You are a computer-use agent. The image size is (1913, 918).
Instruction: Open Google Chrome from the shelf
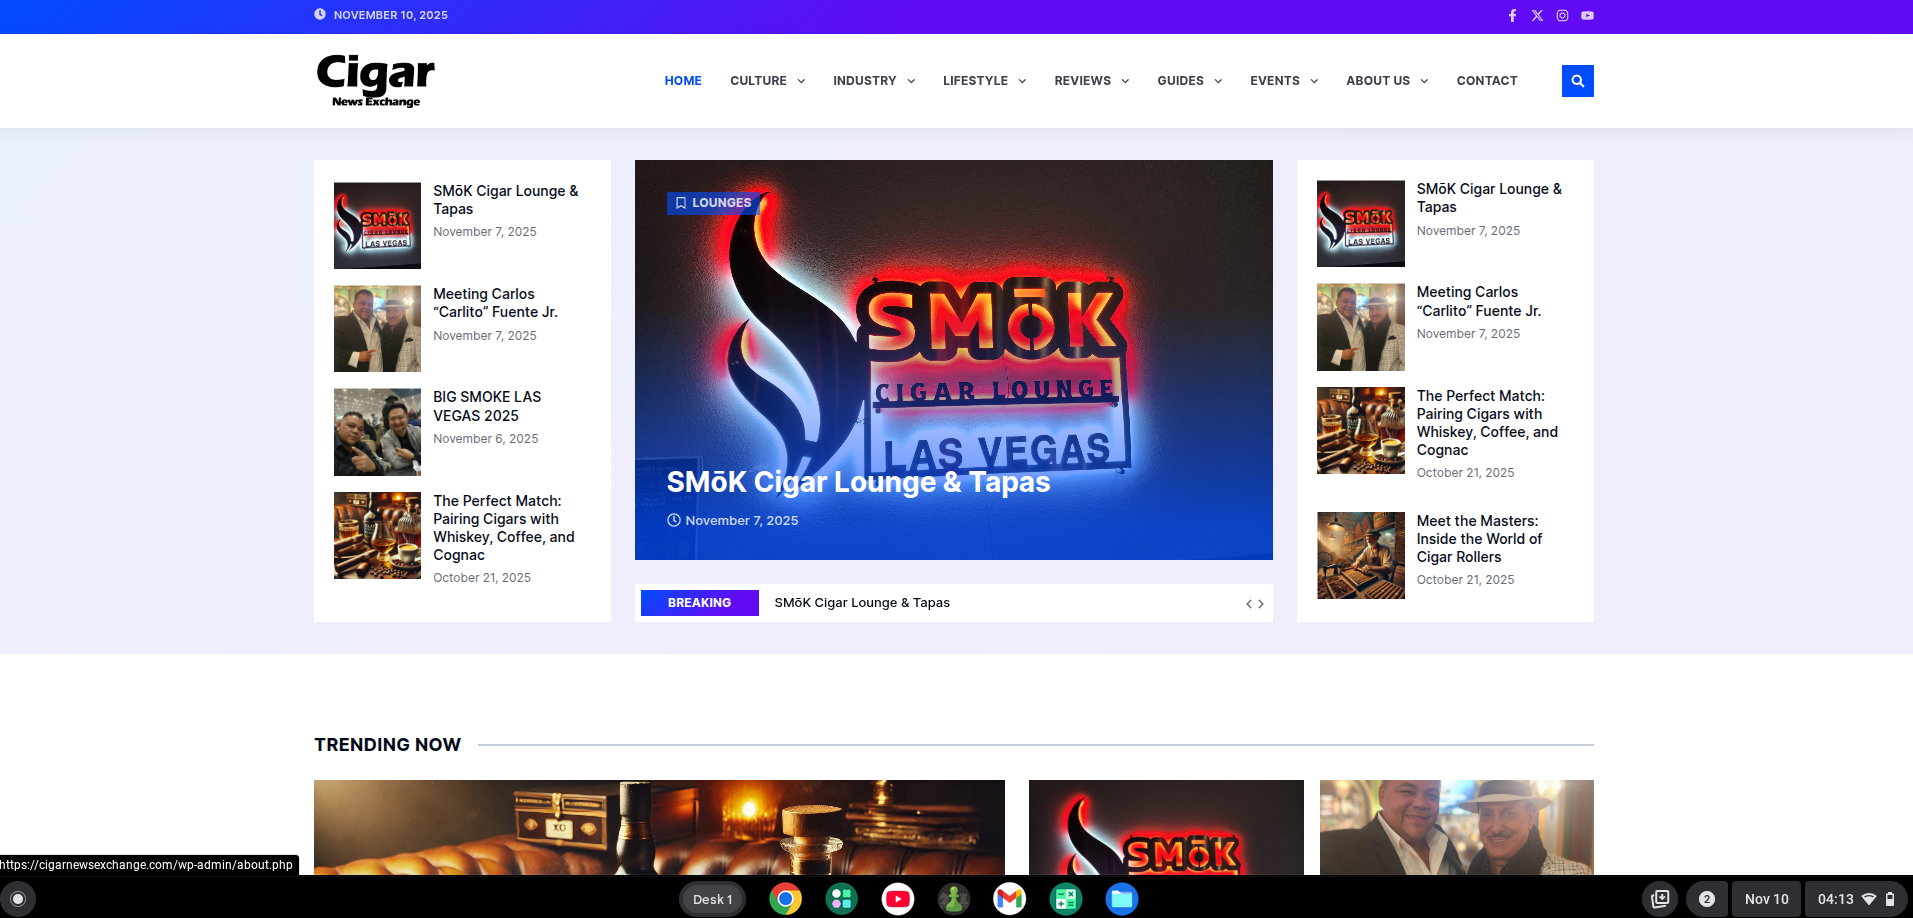(x=785, y=899)
